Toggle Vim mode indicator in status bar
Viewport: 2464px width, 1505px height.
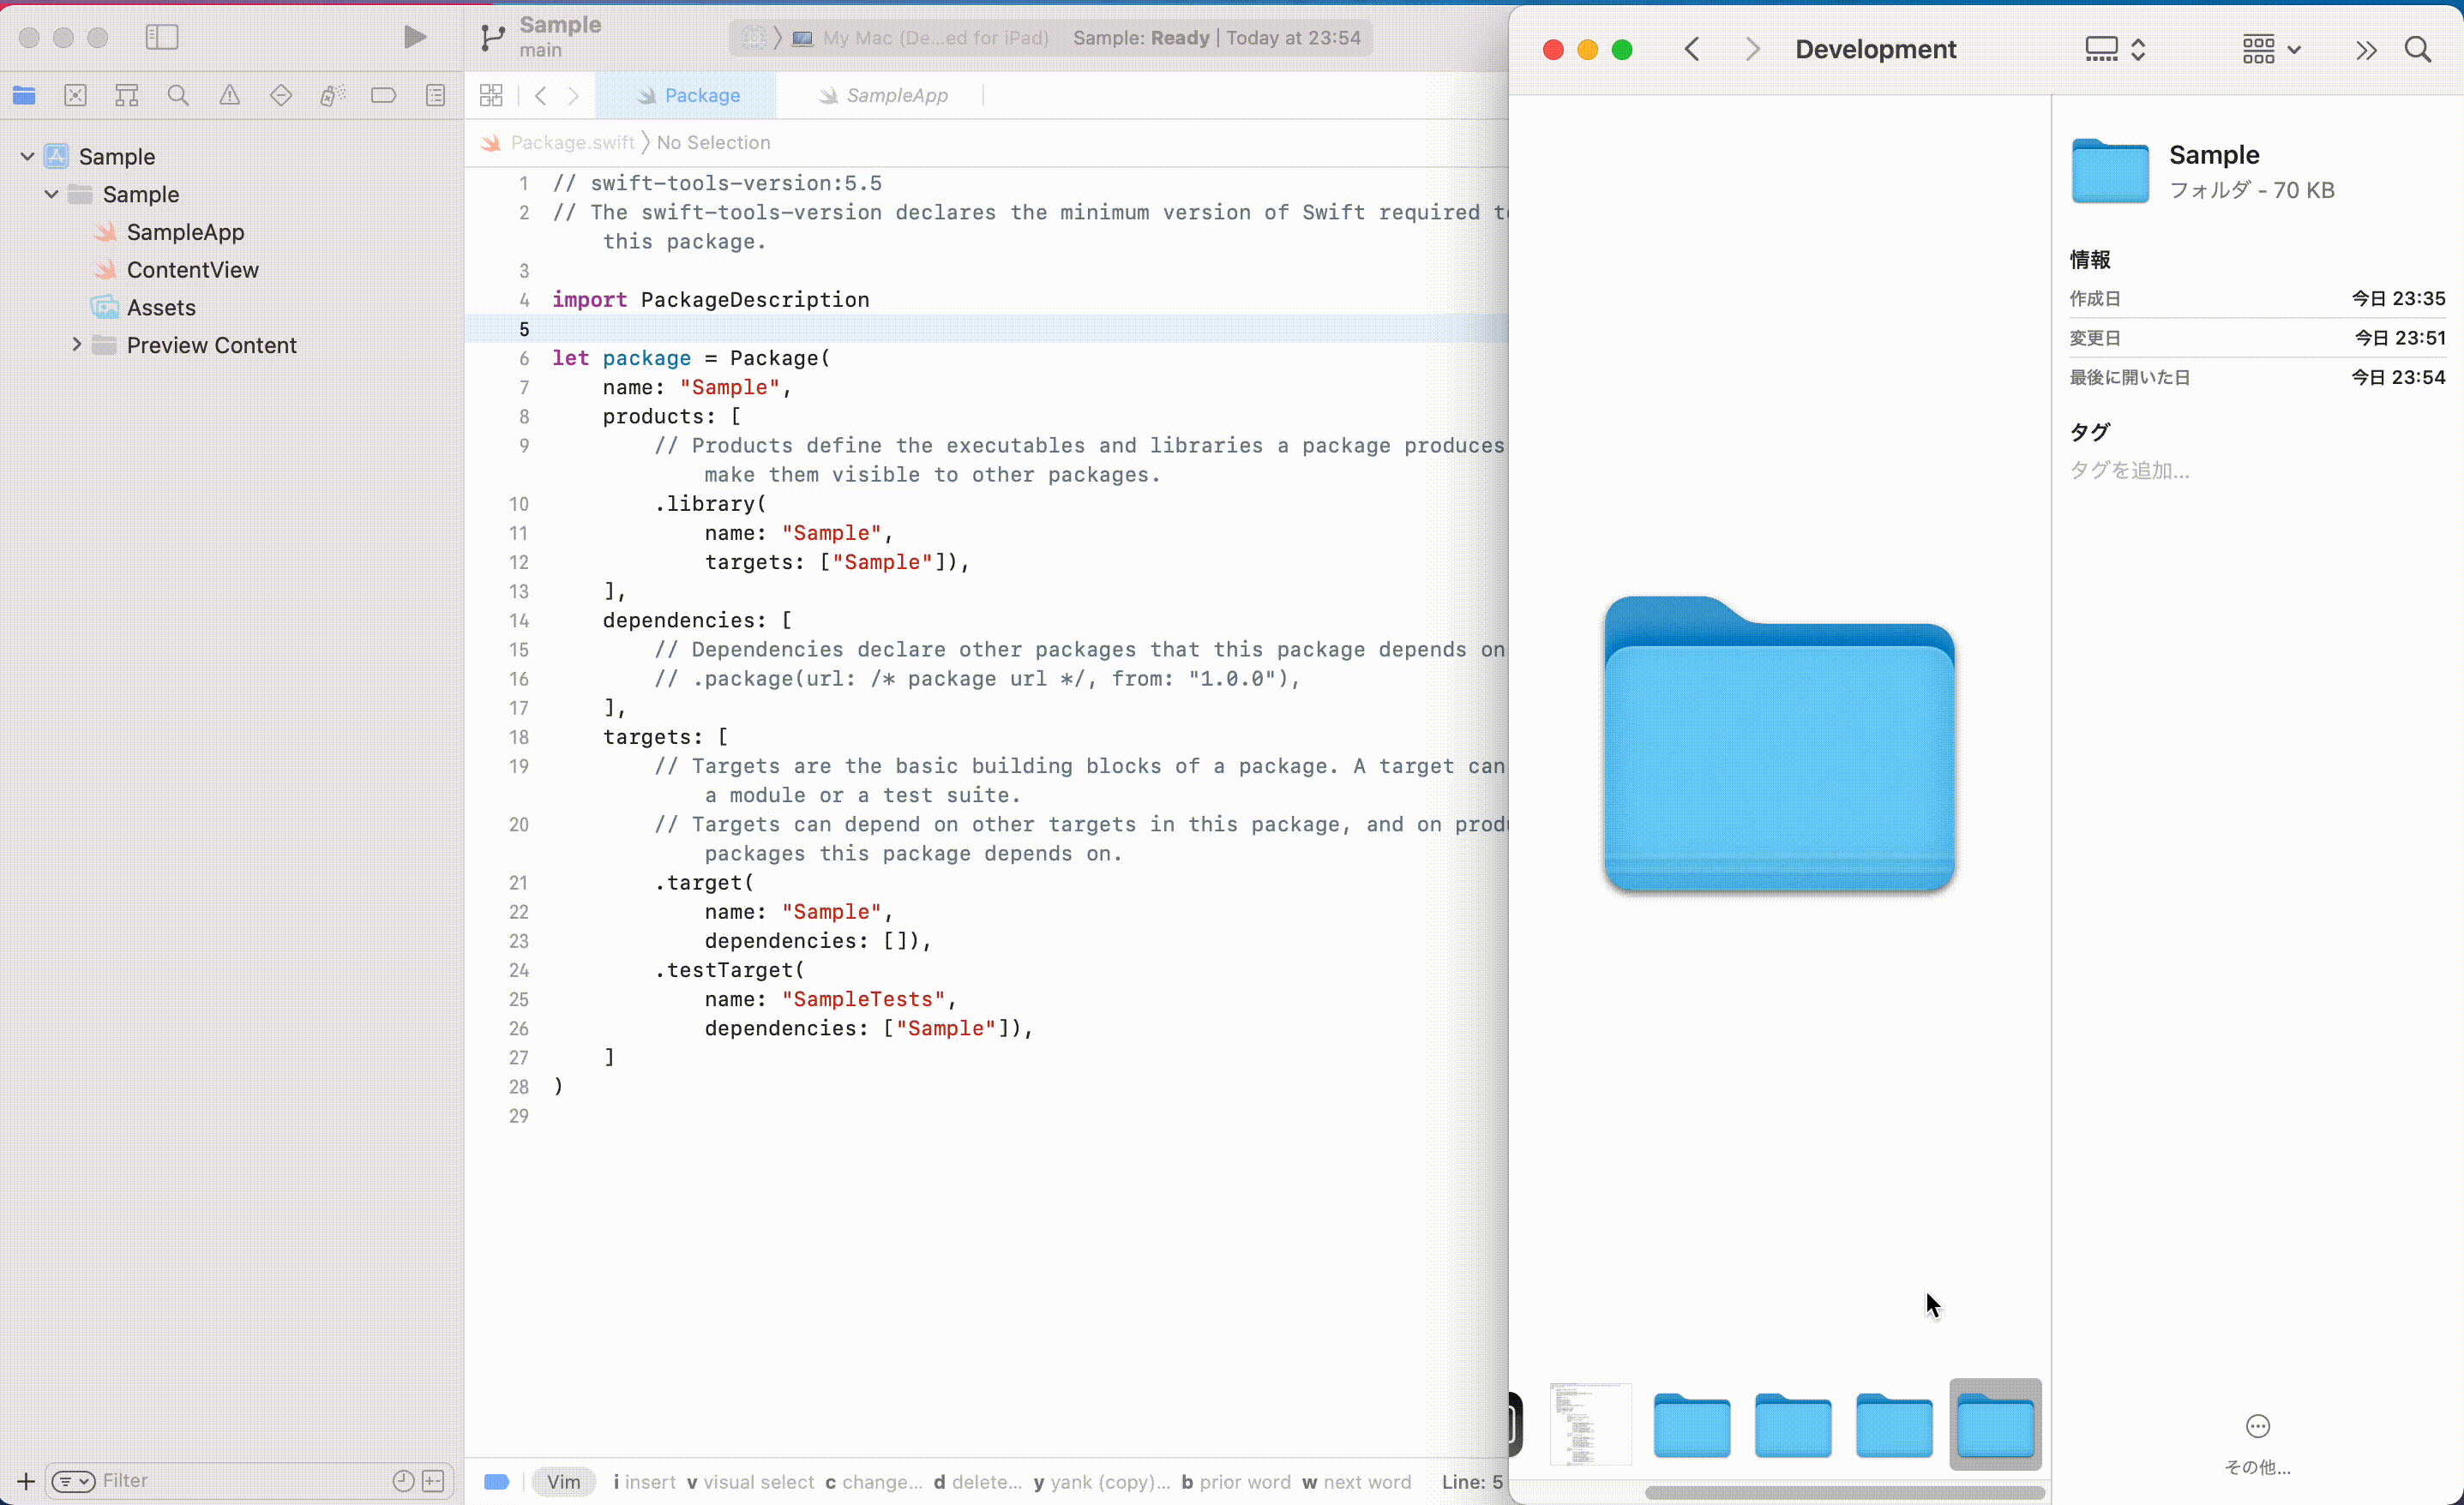(x=563, y=1481)
